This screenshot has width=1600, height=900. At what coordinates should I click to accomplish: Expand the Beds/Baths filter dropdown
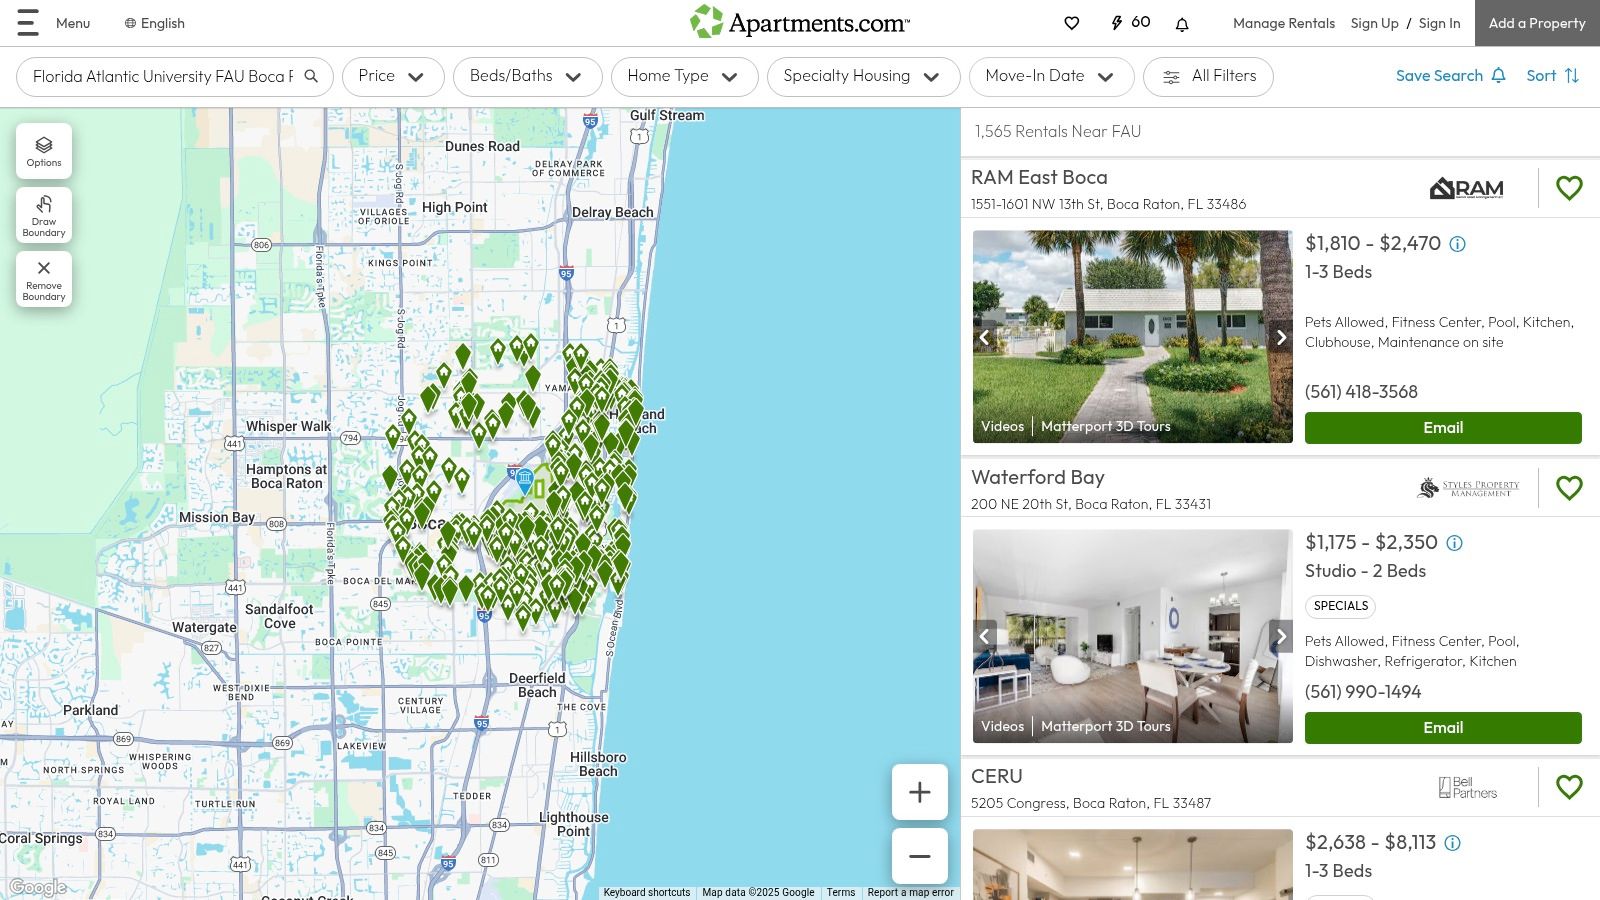pos(528,76)
